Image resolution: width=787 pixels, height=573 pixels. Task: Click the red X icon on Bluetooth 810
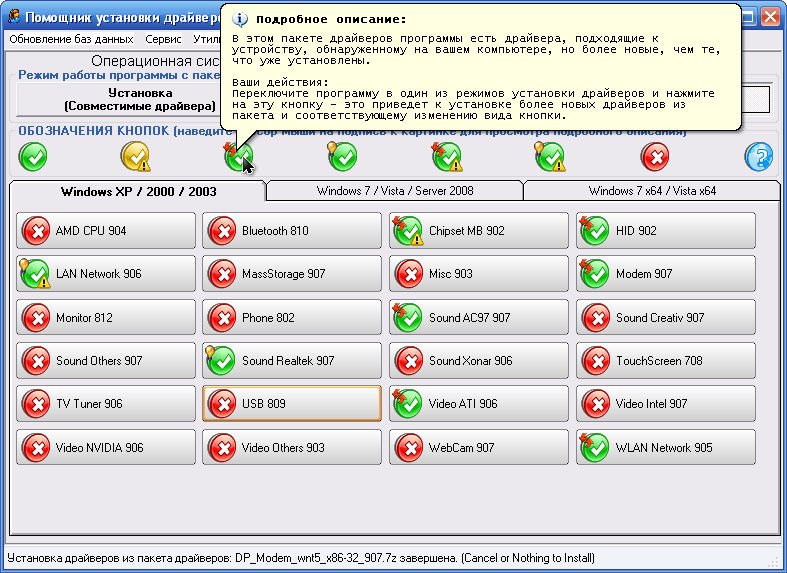(x=222, y=231)
